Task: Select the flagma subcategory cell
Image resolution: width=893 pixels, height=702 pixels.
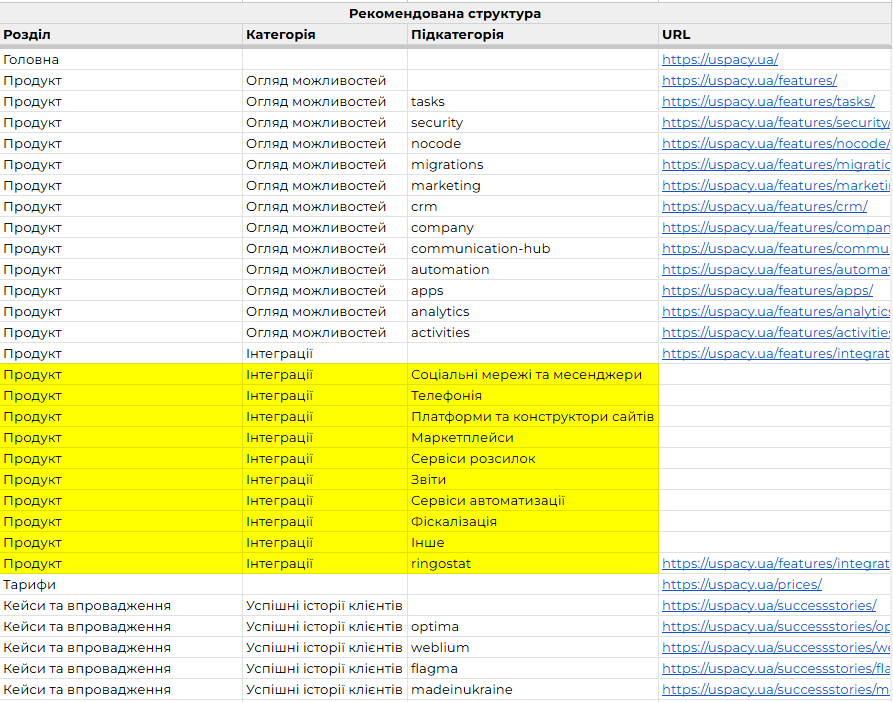Action: pyautogui.click(x=532, y=669)
